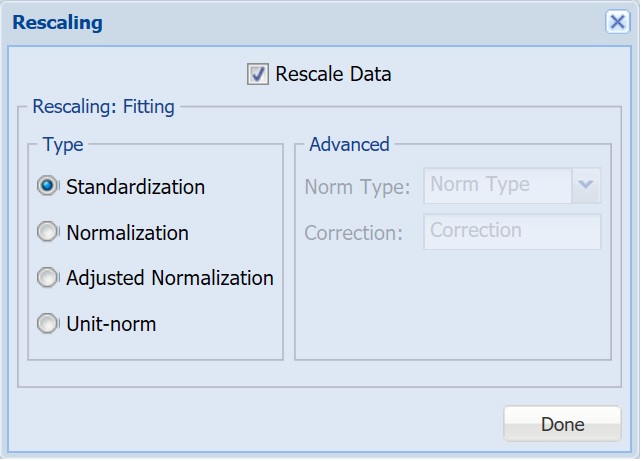Click the "Advanced" group heading

tap(349, 144)
